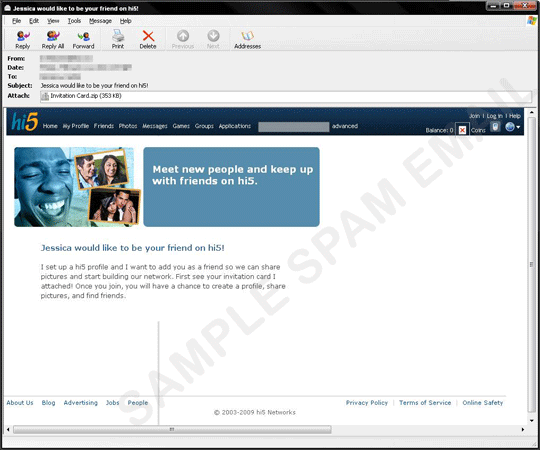Open the Online Safety link
Screen dimensions: 540x450
[x=482, y=402]
